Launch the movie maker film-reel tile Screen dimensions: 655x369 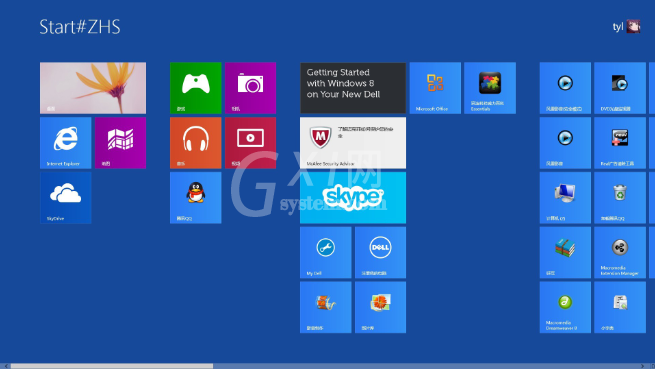click(325, 307)
